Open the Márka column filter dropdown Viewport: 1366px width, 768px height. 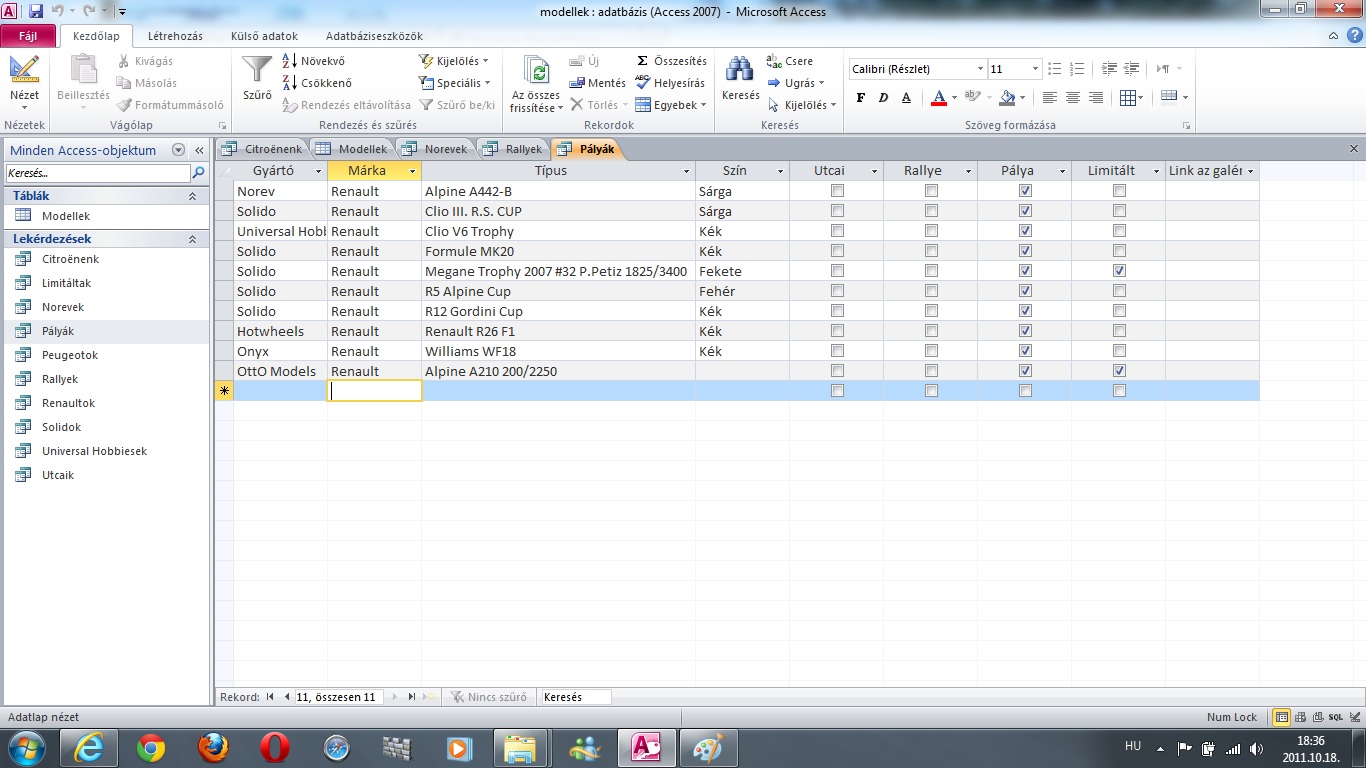(413, 171)
